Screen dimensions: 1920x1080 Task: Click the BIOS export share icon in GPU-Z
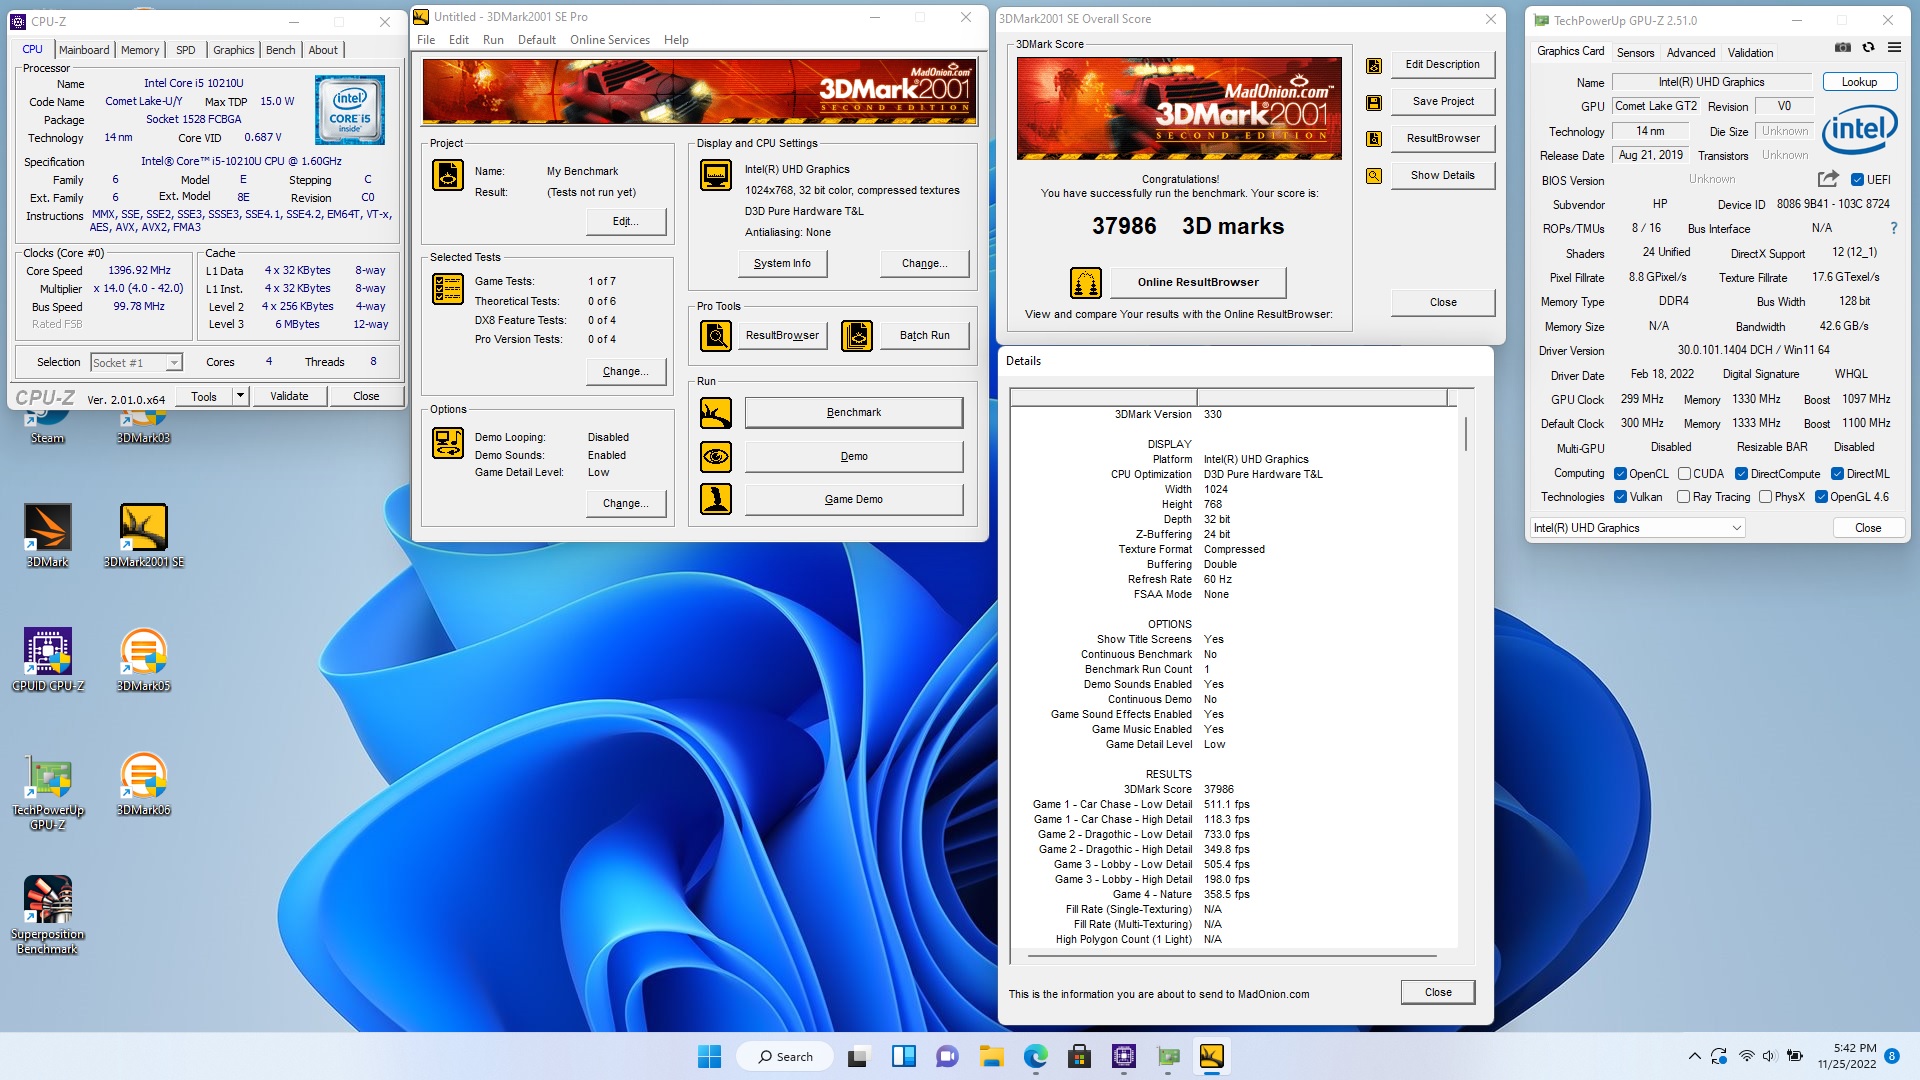tap(1828, 179)
